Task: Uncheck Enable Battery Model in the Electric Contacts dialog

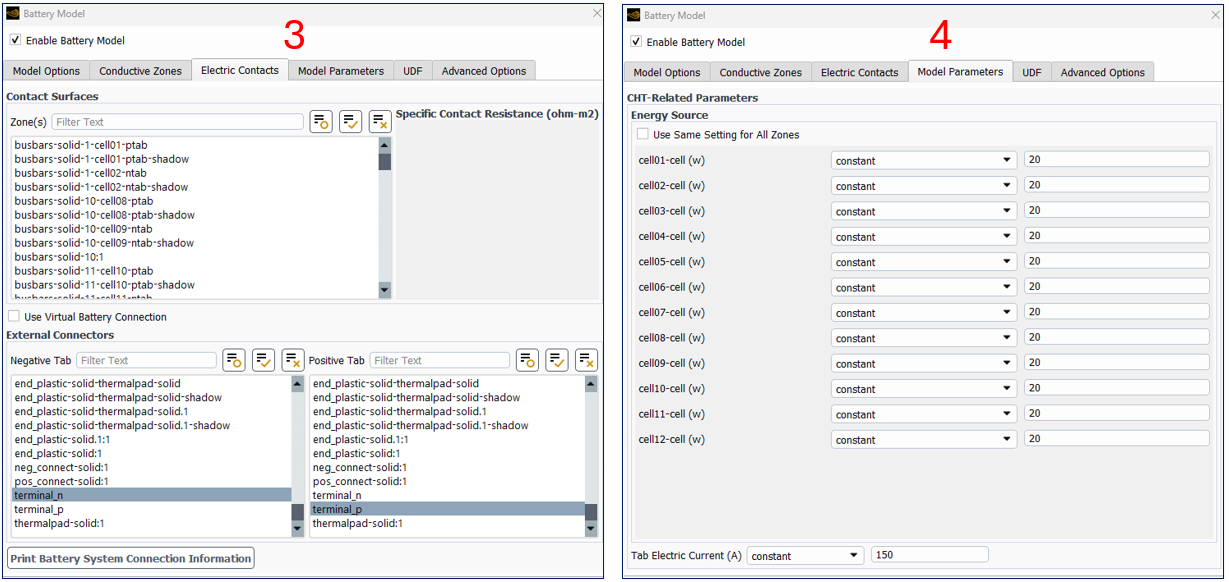Action: click(x=15, y=40)
